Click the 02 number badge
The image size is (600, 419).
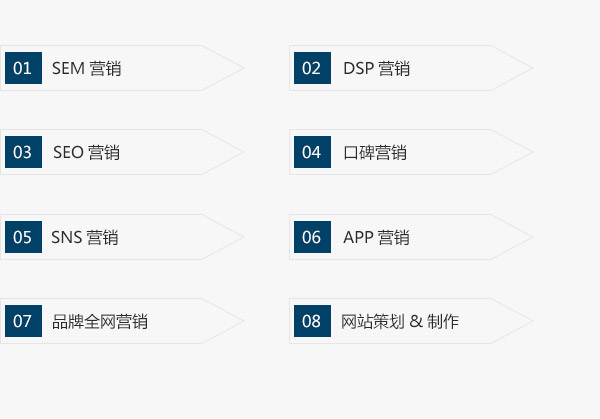pyautogui.click(x=312, y=68)
